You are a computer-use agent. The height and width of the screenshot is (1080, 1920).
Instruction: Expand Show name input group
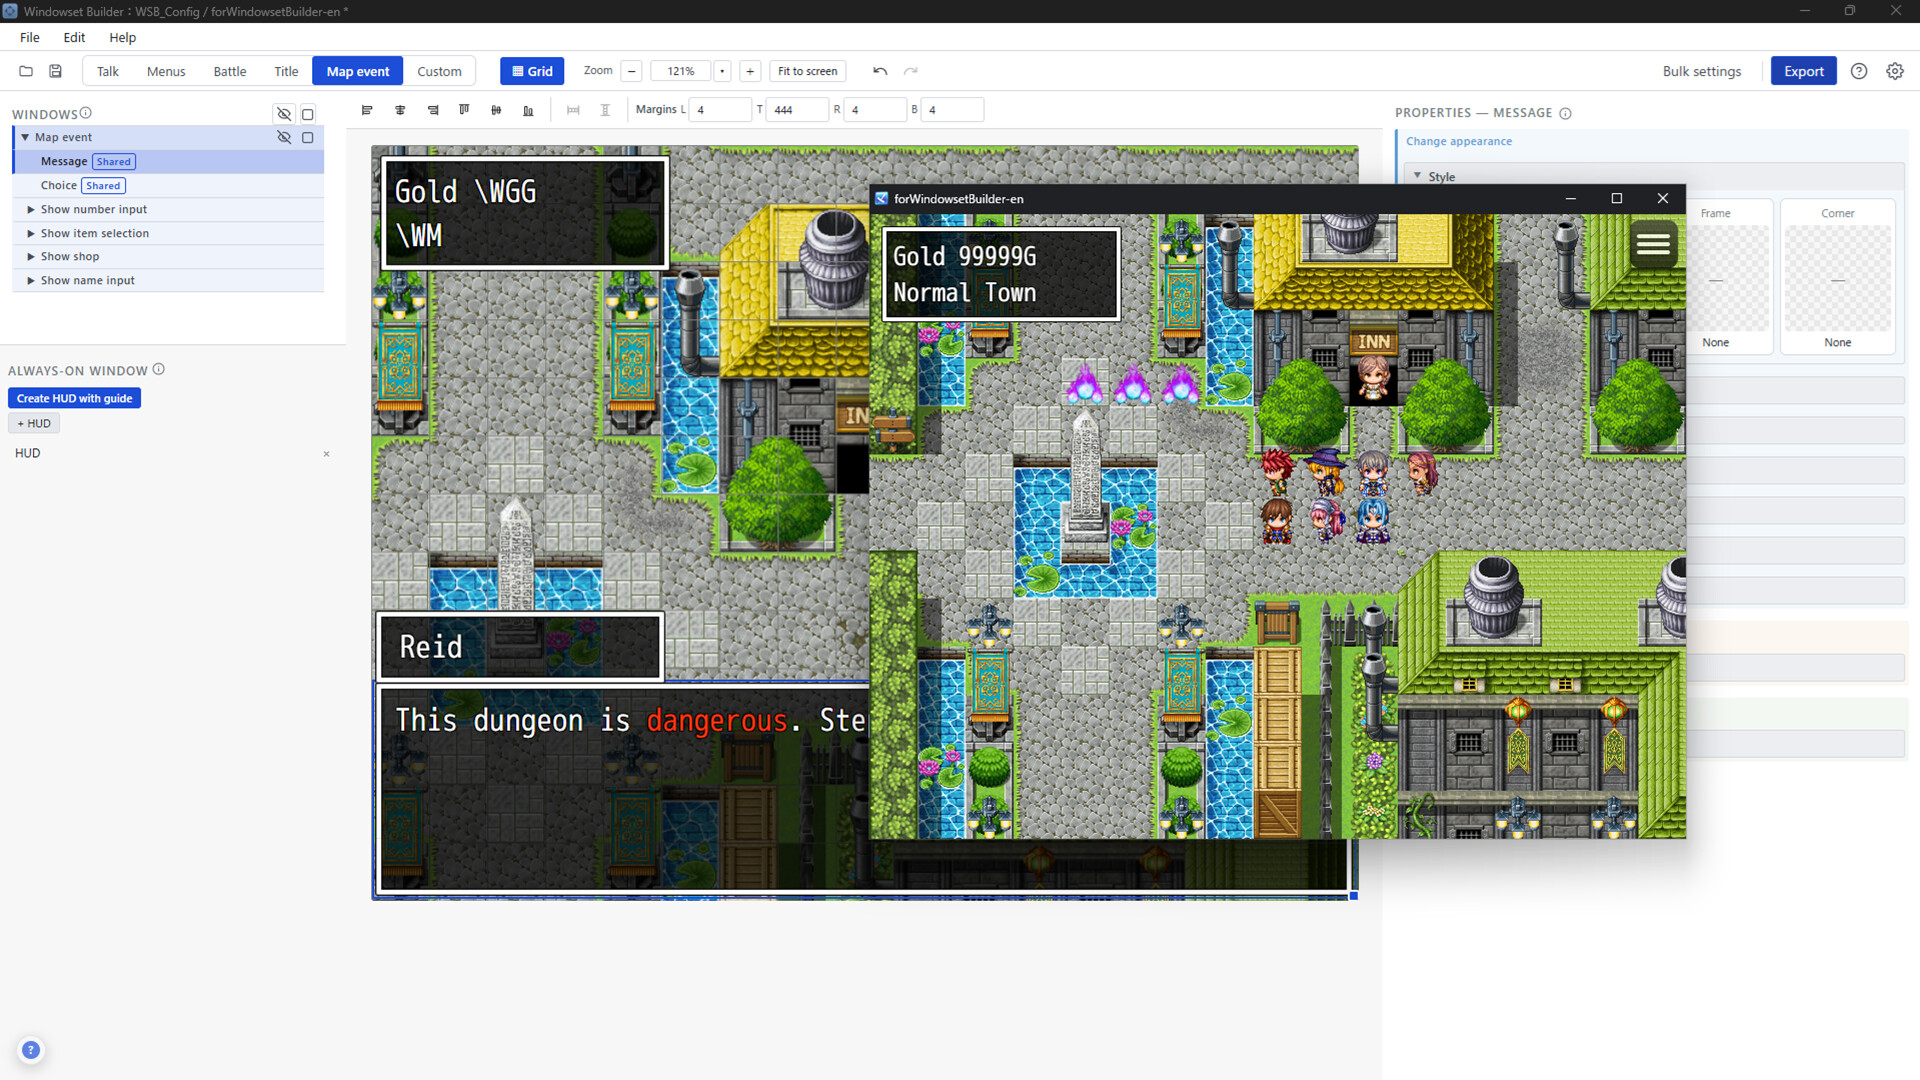pyautogui.click(x=31, y=280)
